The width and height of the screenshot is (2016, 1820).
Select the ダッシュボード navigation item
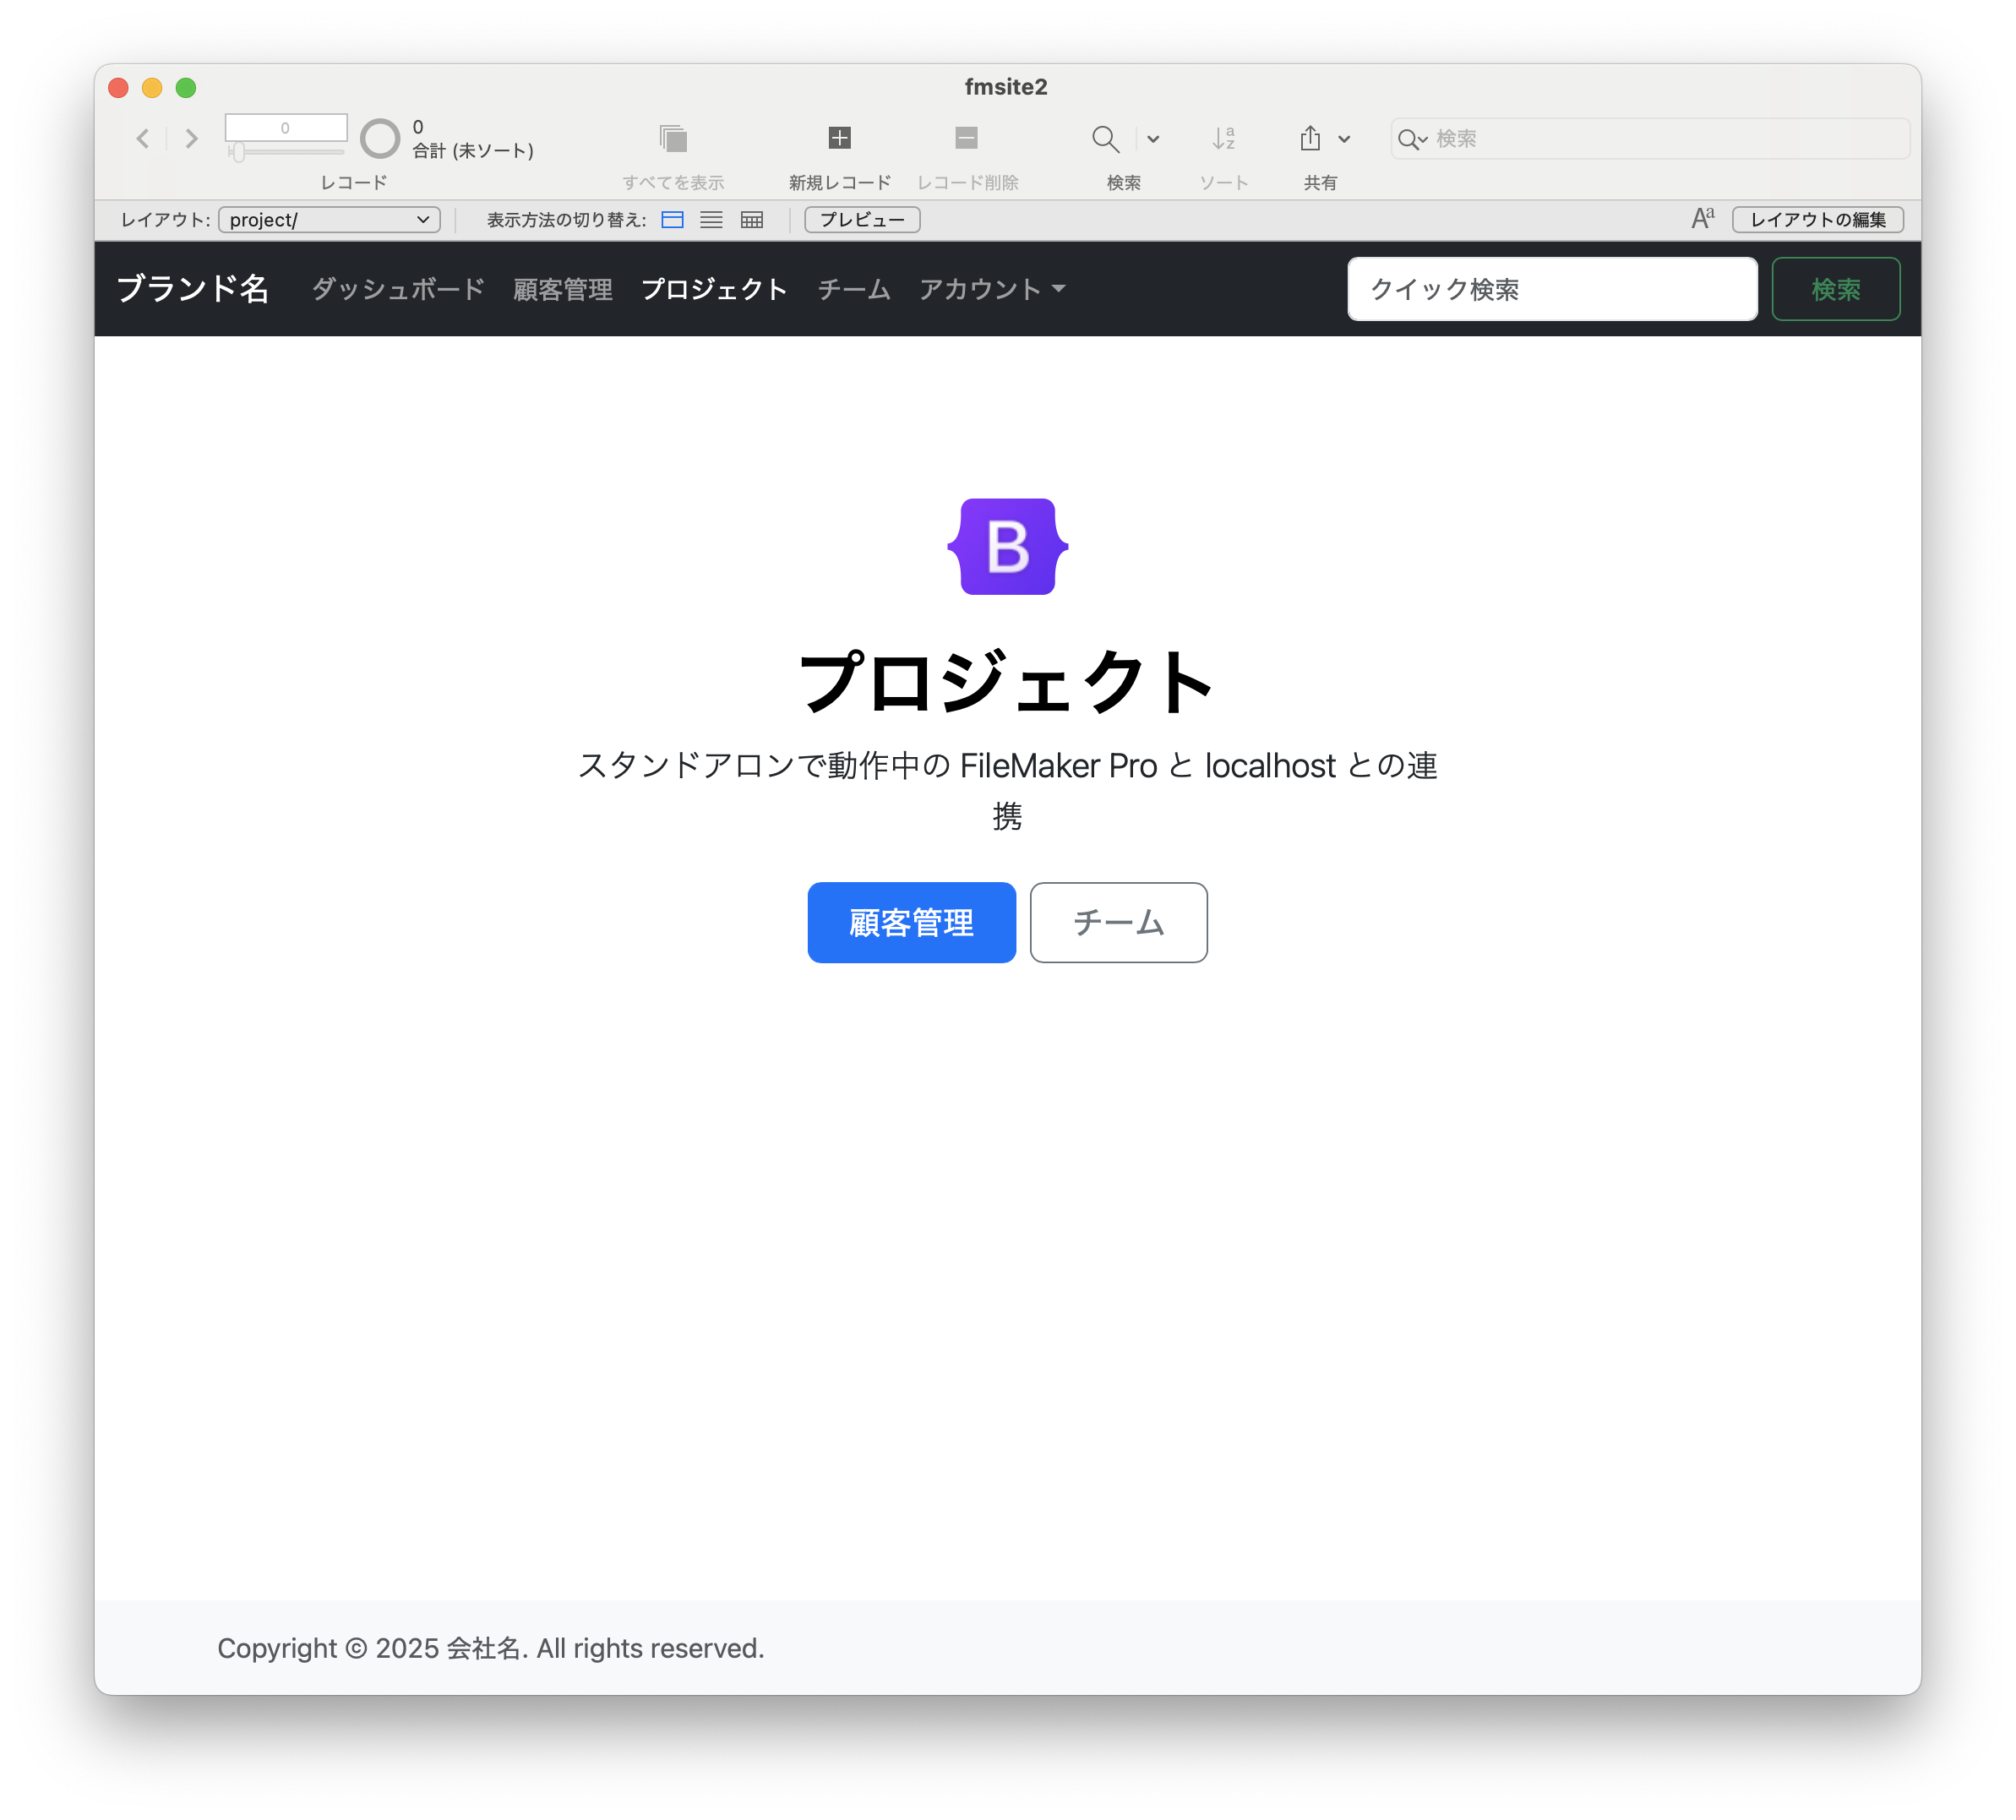pos(397,289)
